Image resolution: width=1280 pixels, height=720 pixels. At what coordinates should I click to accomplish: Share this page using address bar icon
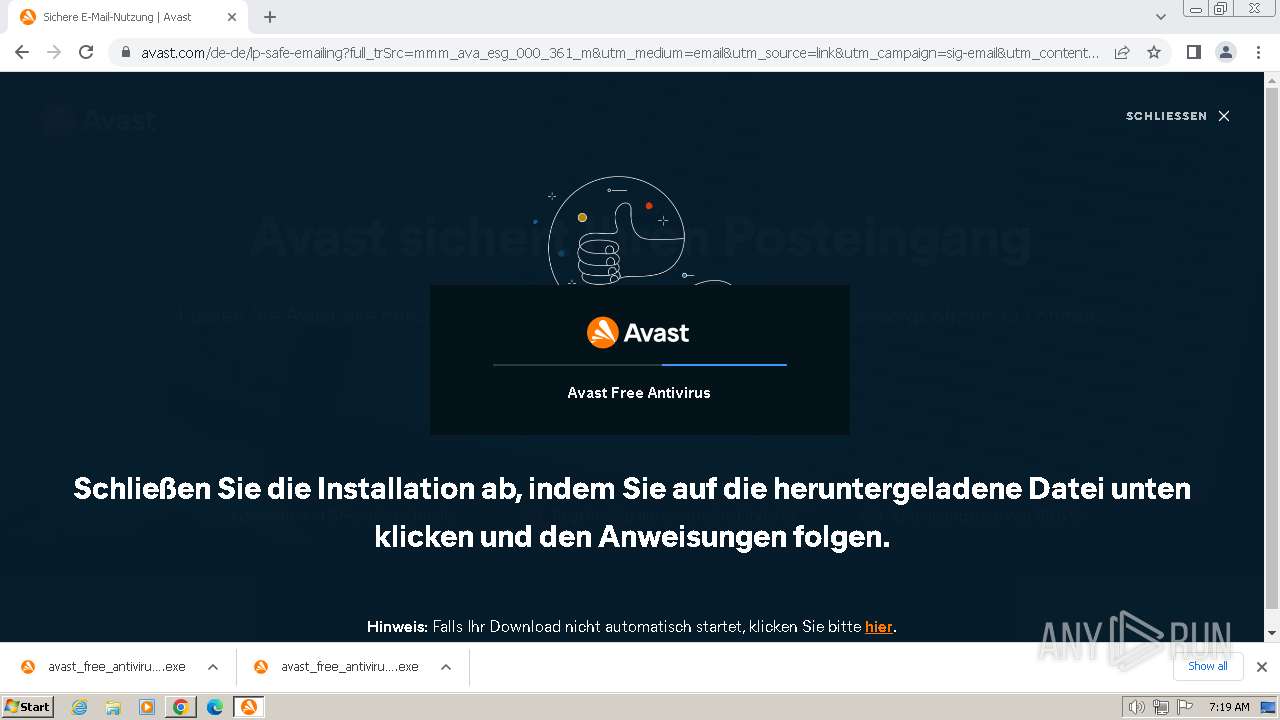(1122, 52)
